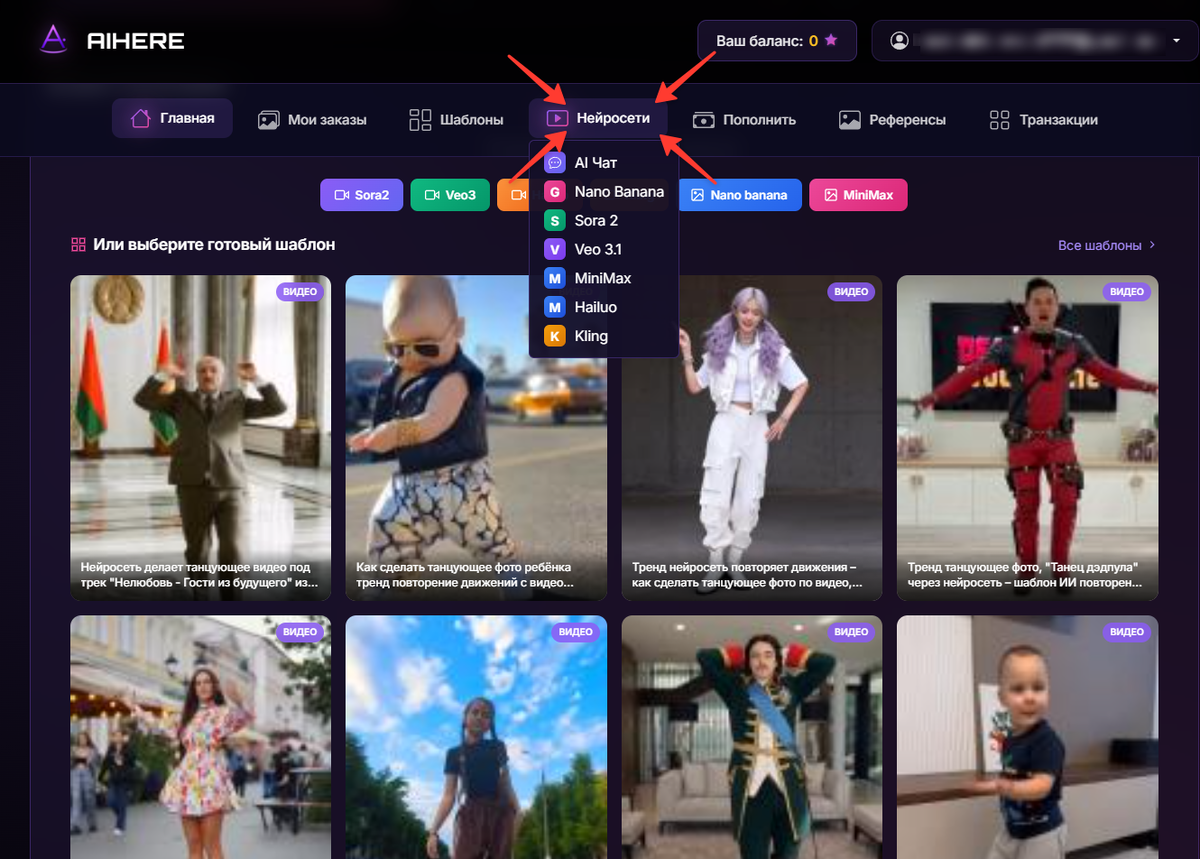
Task: Click the picture icon beside Мои заказы
Action: pos(268,120)
